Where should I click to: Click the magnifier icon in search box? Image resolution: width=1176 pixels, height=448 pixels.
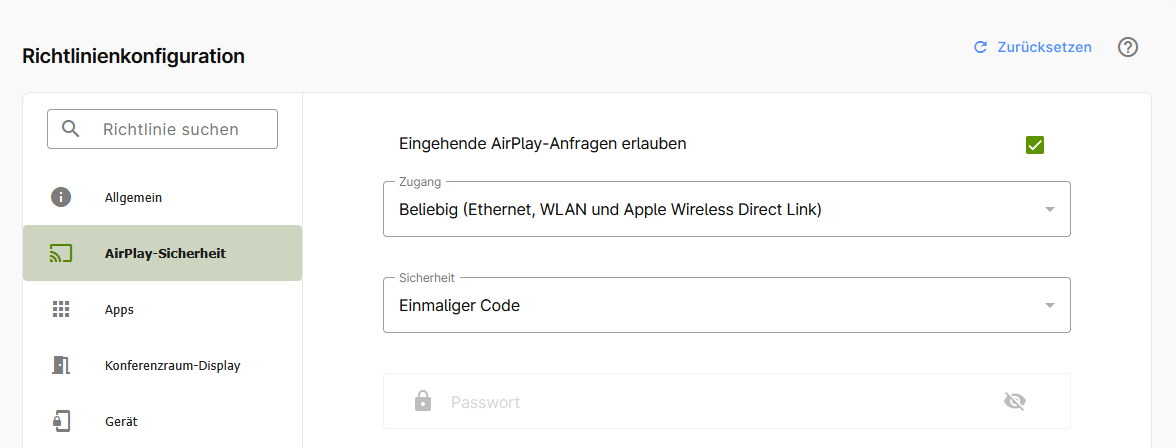pyautogui.click(x=70, y=129)
